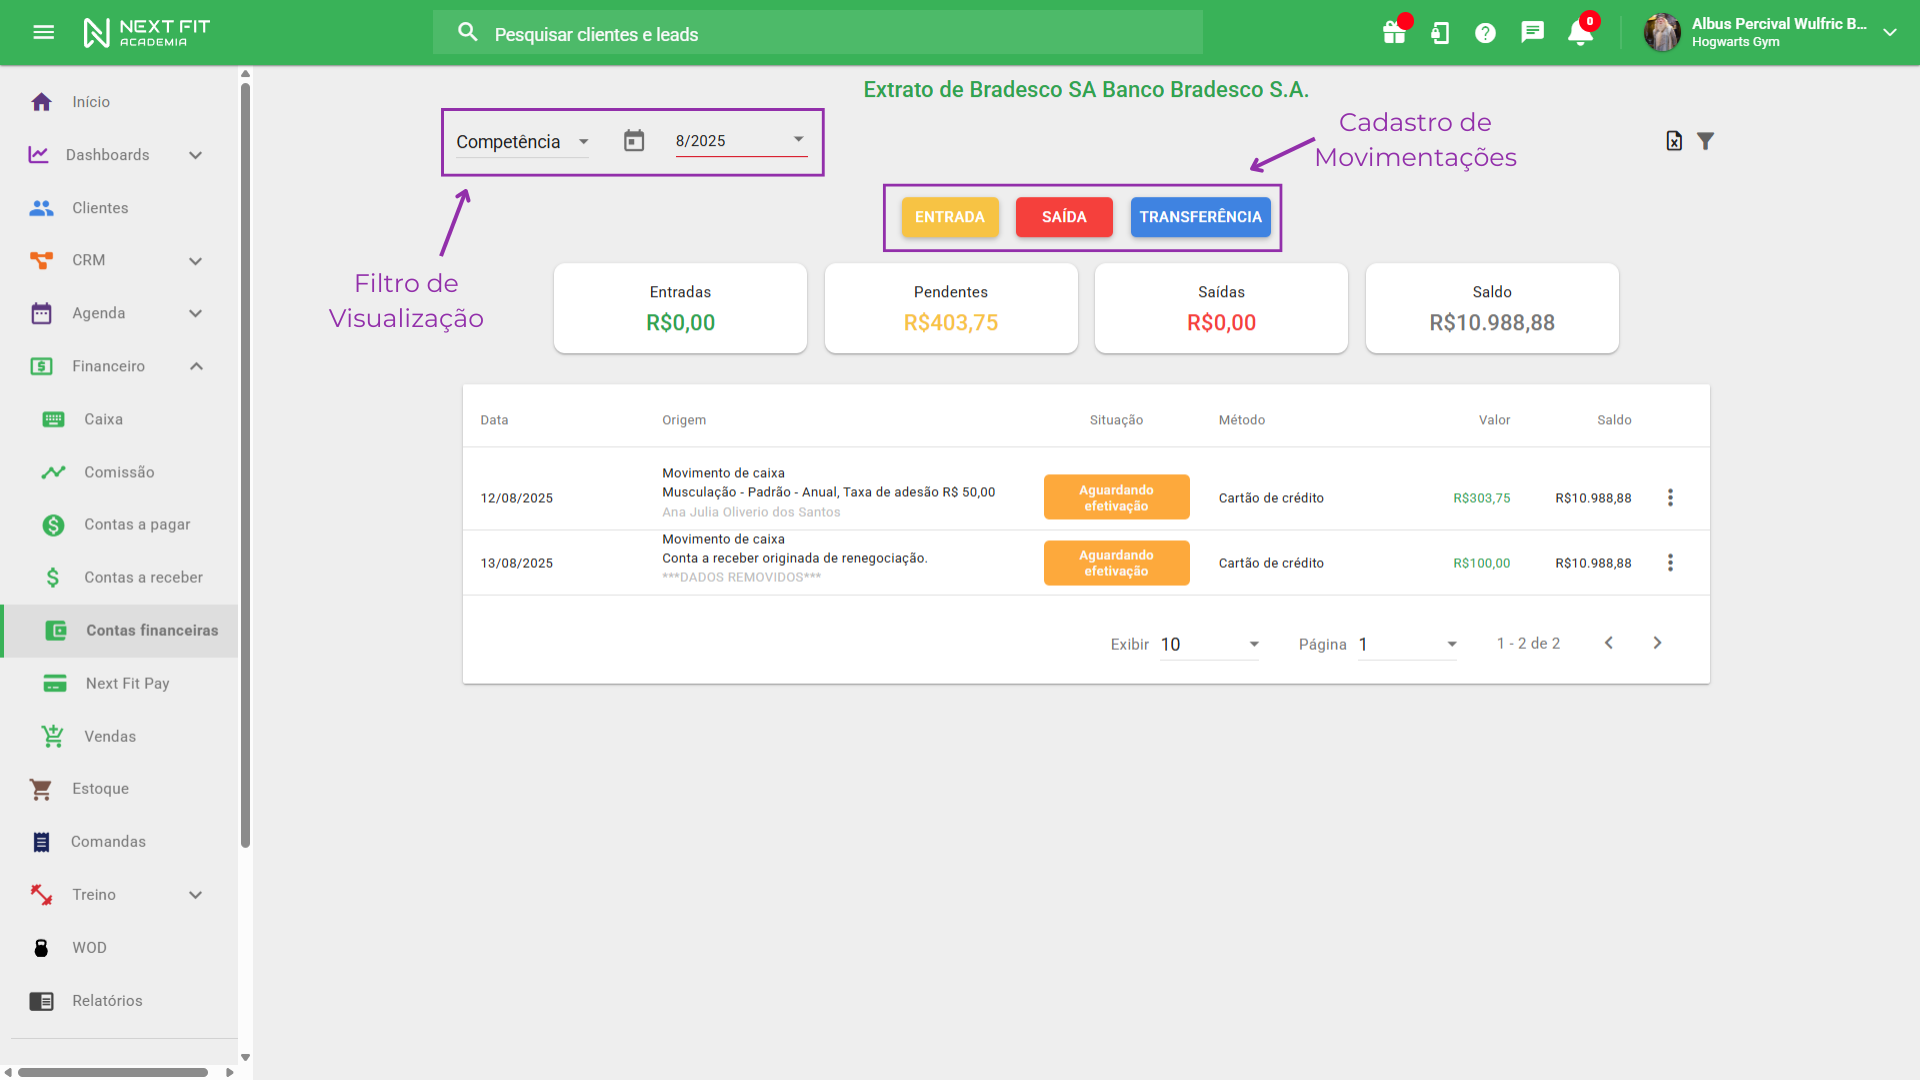Open the 8/2025 month dropdown

click(x=740, y=141)
